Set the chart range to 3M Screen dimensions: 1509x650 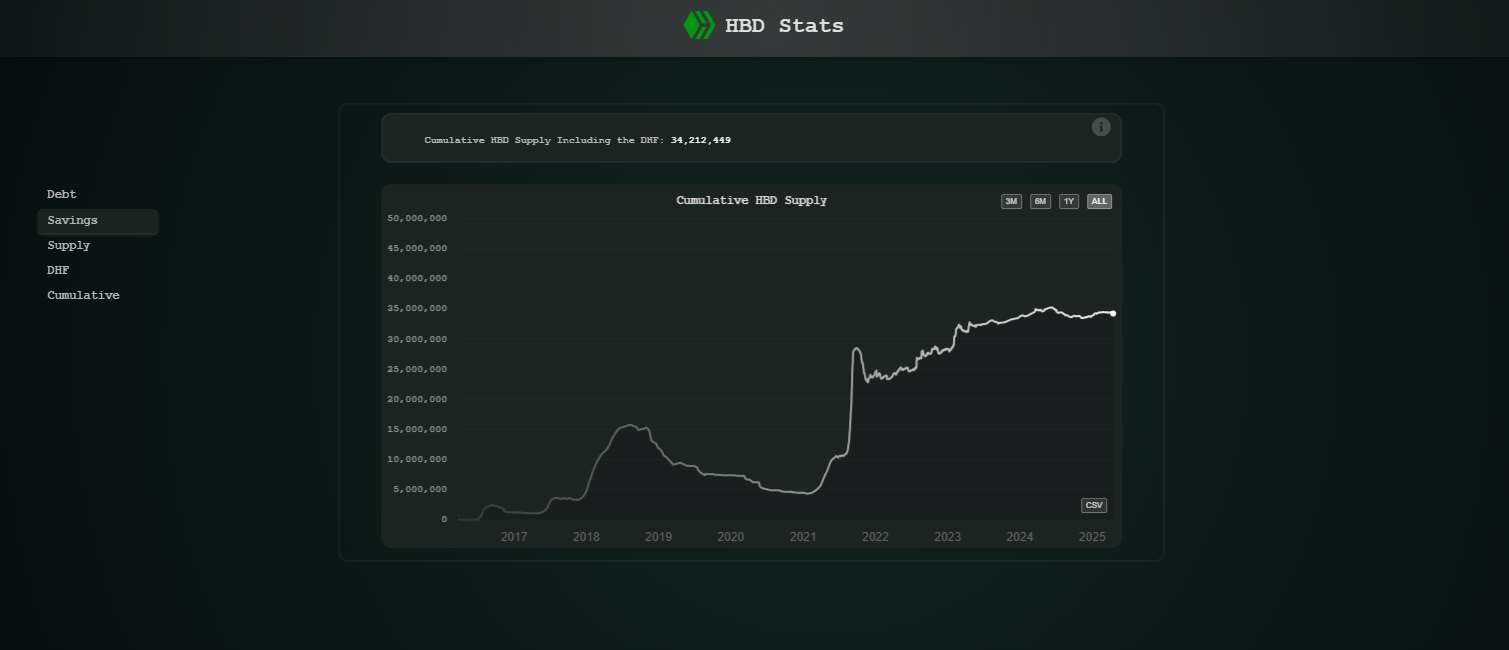point(1011,201)
